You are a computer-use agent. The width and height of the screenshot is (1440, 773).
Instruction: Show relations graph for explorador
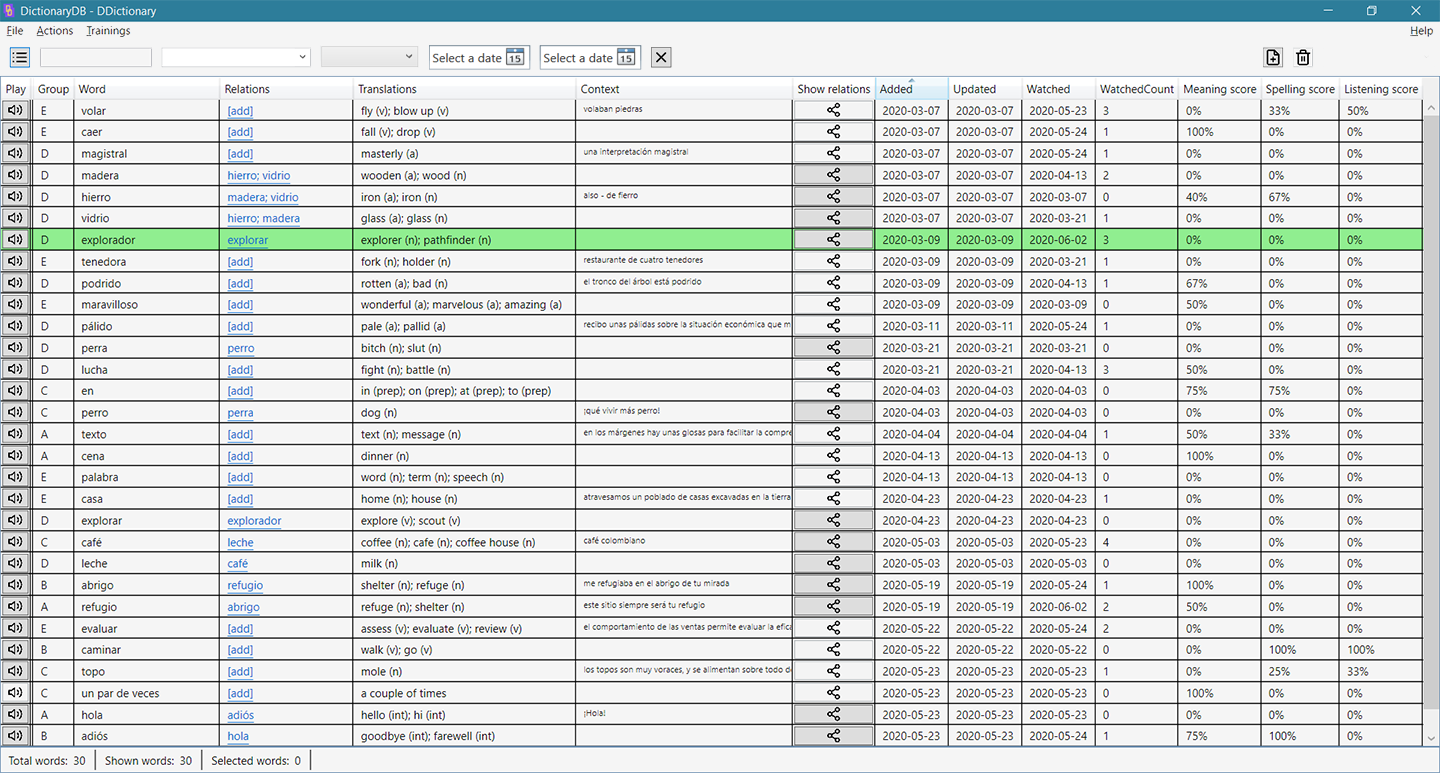(x=834, y=240)
